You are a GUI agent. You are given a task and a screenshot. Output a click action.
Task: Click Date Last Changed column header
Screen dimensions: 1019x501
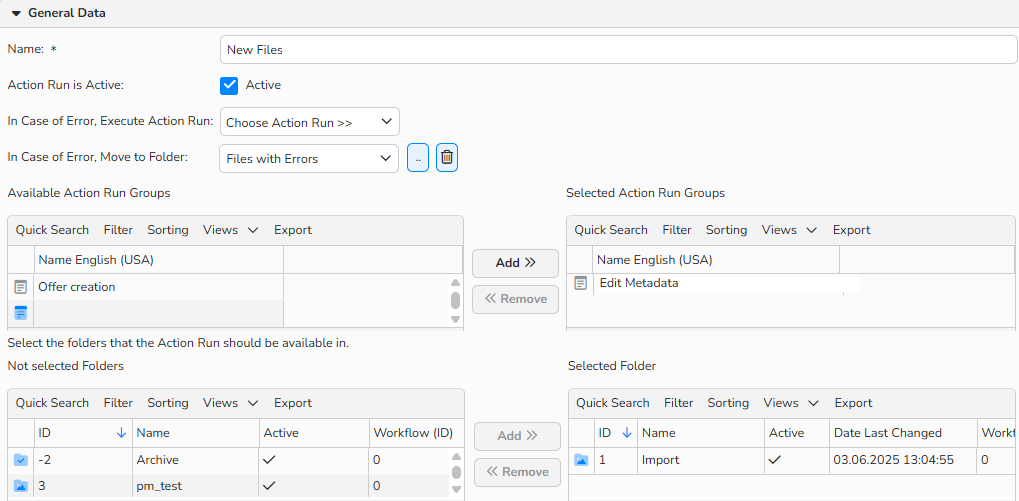click(x=903, y=433)
